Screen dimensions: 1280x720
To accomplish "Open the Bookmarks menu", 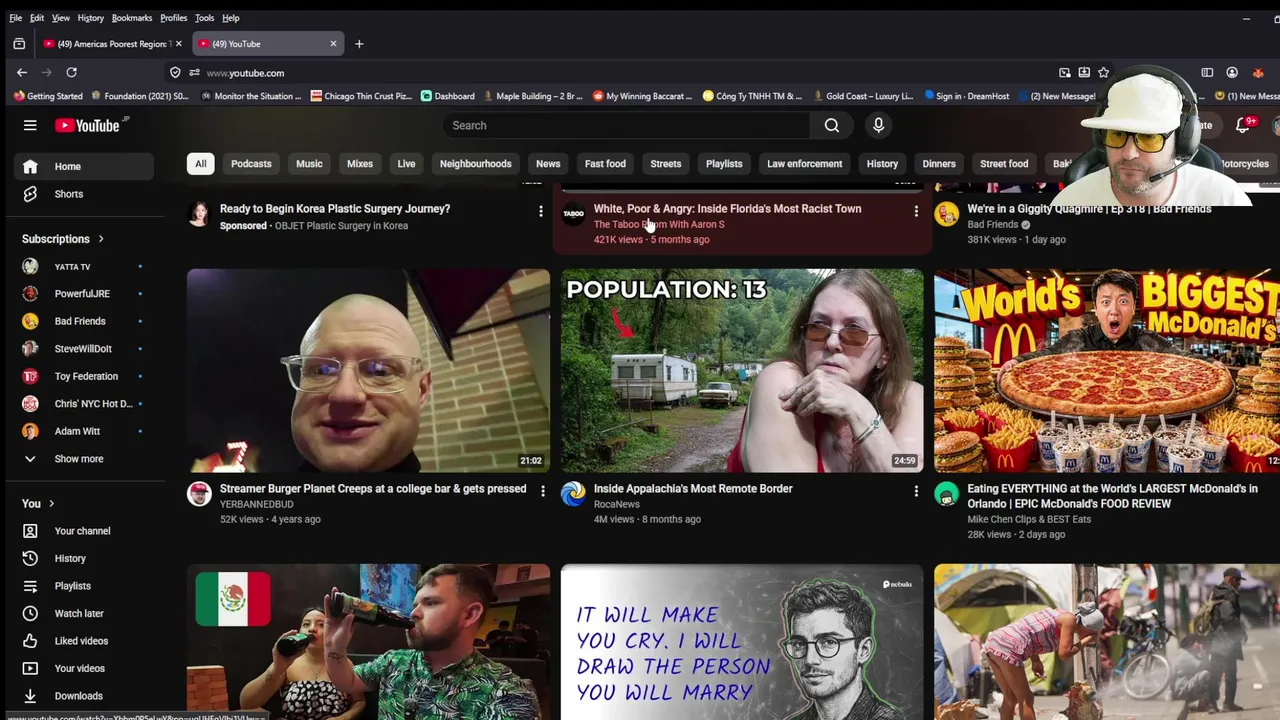I will pos(132,18).
